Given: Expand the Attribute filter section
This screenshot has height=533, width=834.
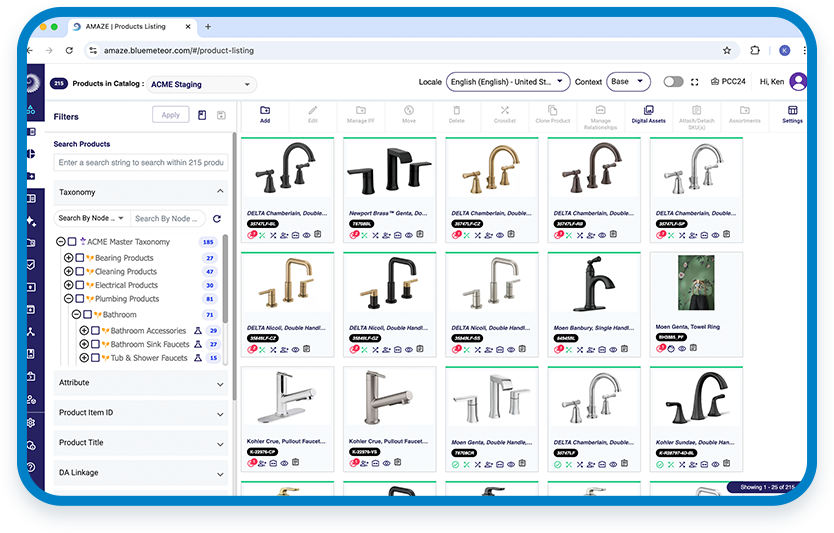Looking at the screenshot, I should click(220, 384).
